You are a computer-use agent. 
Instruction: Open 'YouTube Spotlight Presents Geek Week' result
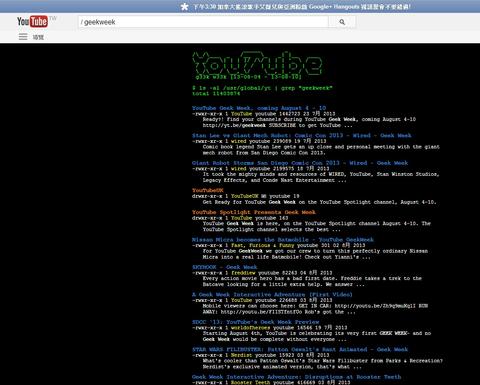click(254, 212)
